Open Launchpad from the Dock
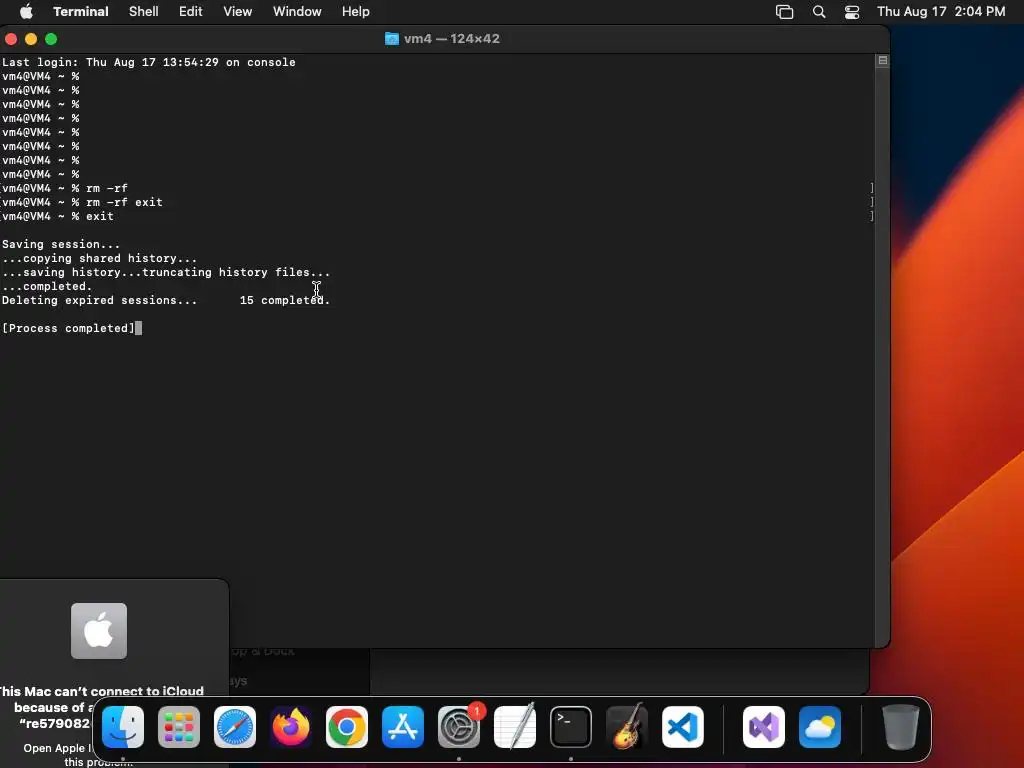 [x=179, y=727]
